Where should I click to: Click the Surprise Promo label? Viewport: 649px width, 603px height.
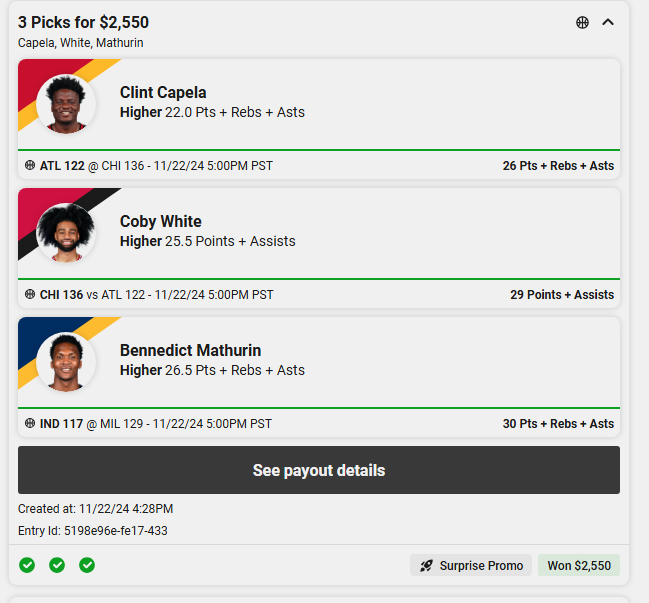tap(481, 565)
